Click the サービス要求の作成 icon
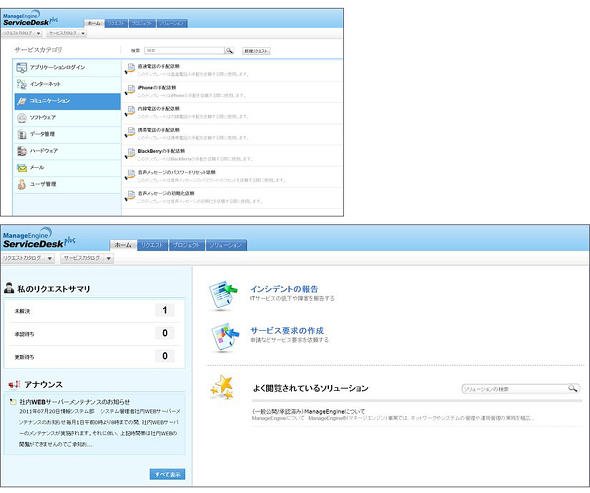 225,337
